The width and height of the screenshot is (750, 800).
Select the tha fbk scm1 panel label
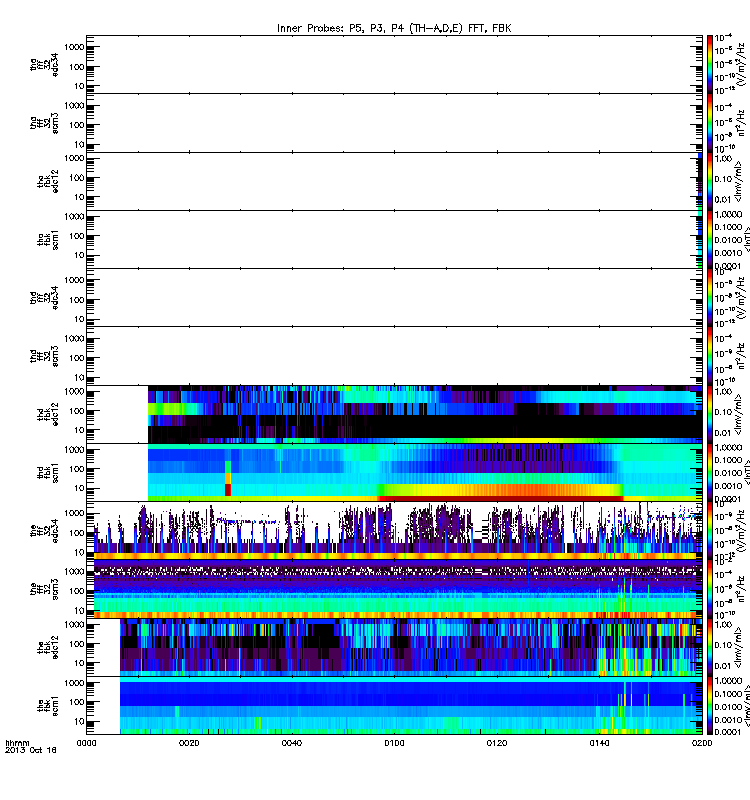(x=48, y=240)
